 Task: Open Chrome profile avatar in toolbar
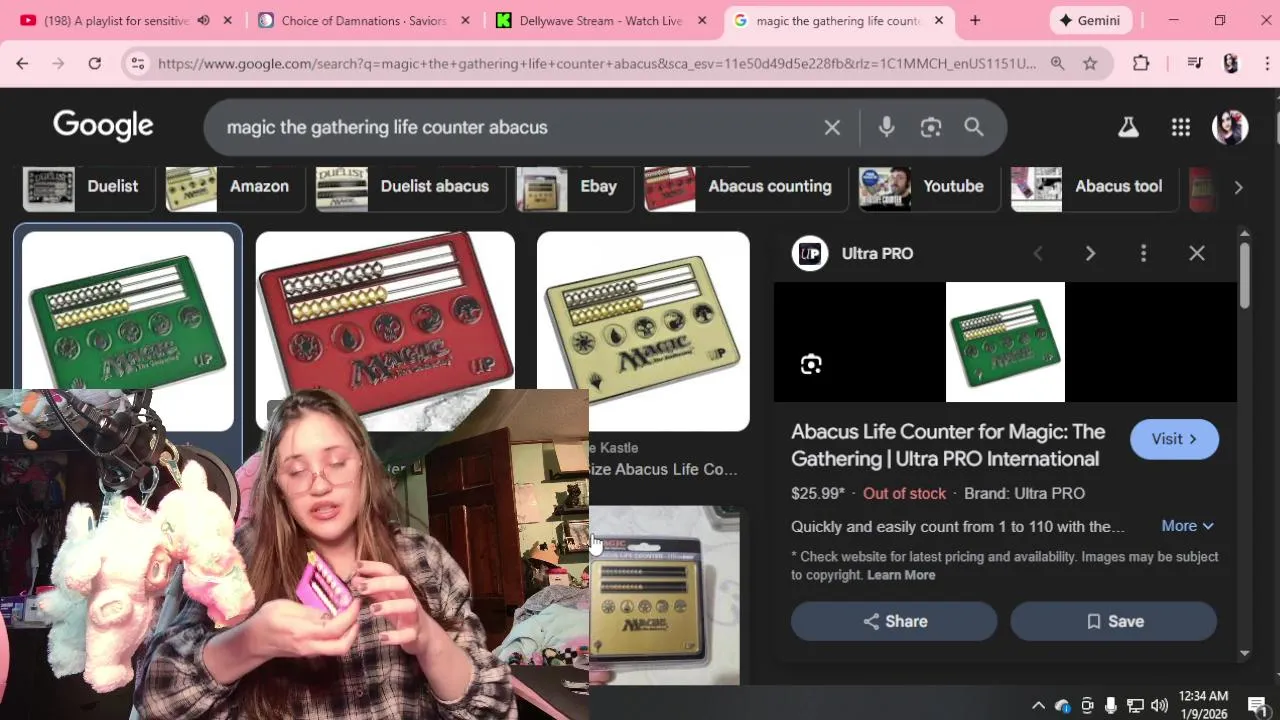click(x=1231, y=63)
